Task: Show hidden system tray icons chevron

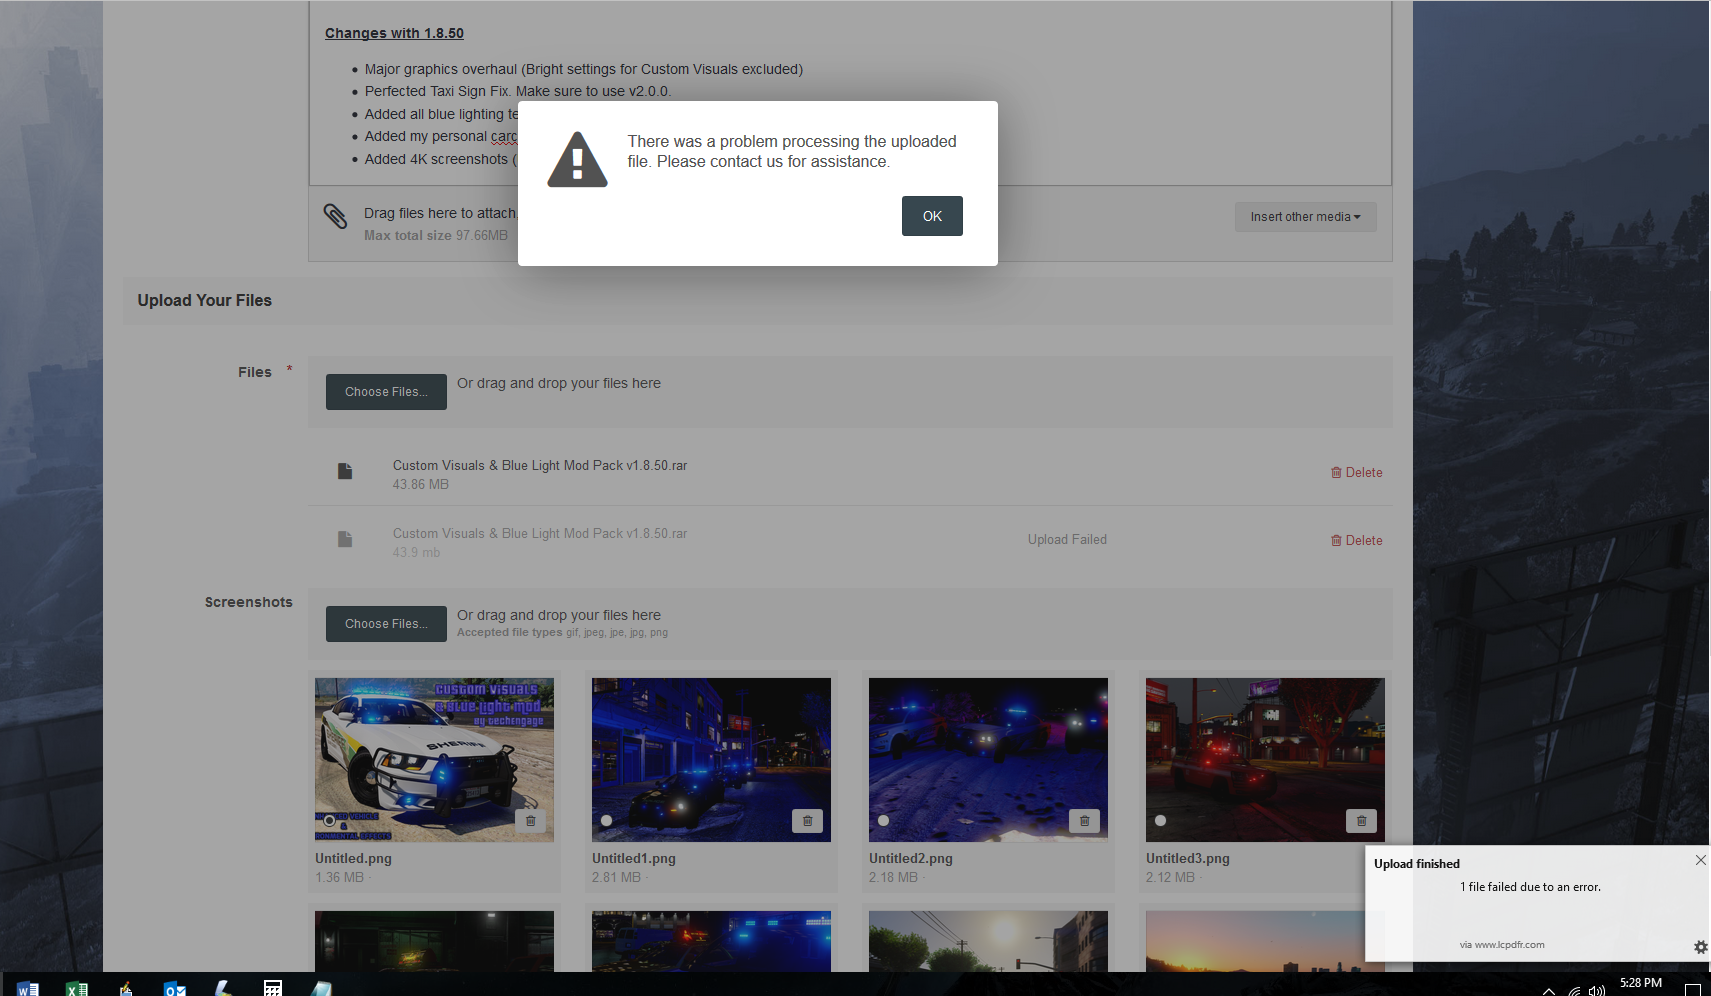Action: coord(1548,990)
